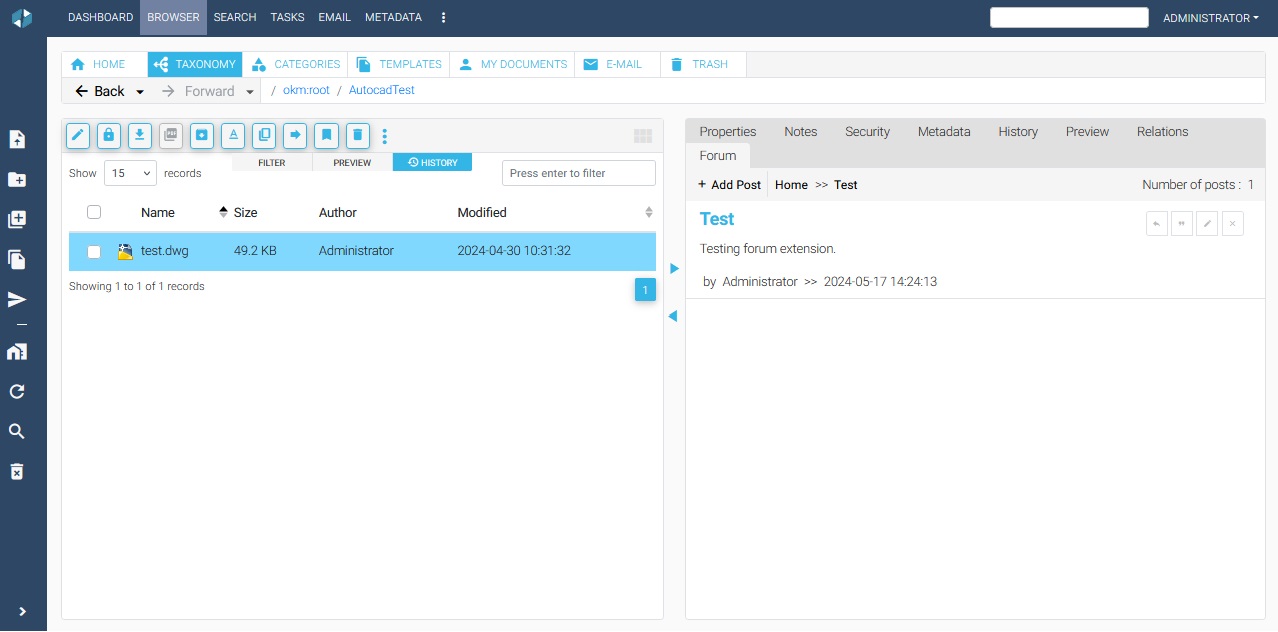Click the AutocadTest breadcrumb link
This screenshot has height=632, width=1278.
(382, 90)
